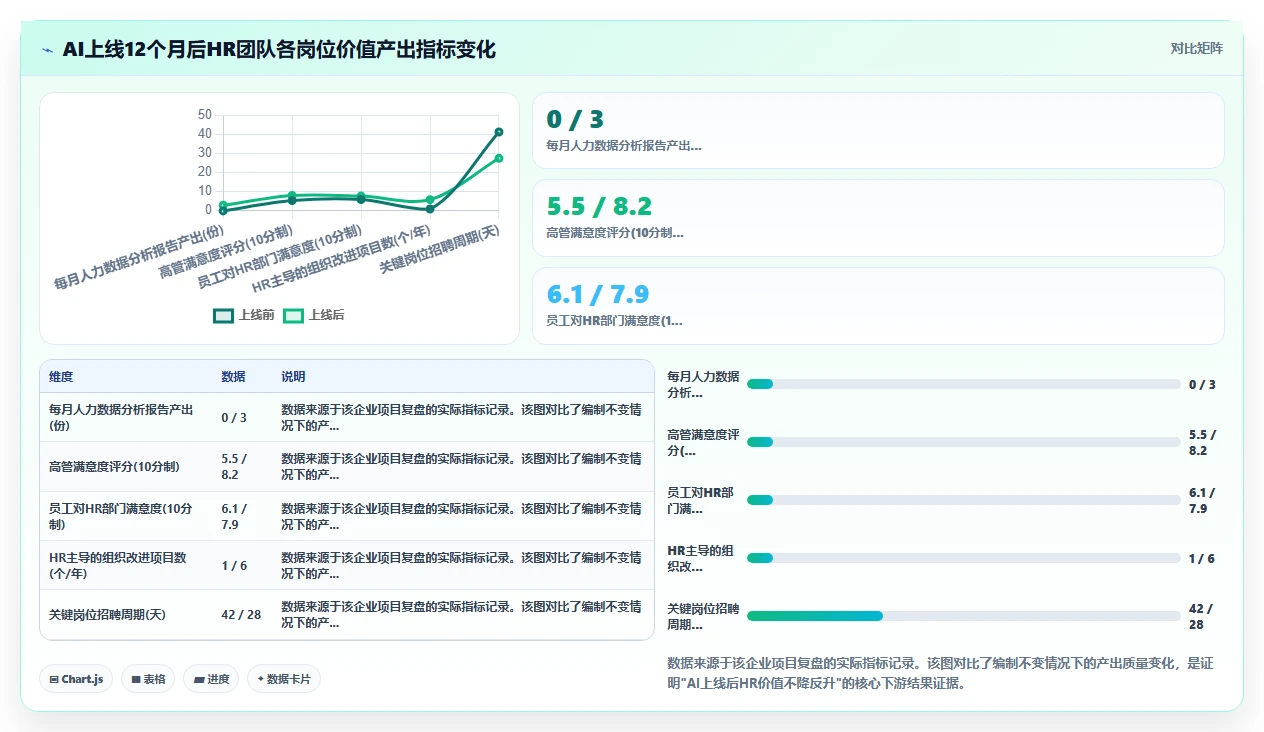
Task: Click the 42 / 28 progress value label
Action: tap(1201, 617)
